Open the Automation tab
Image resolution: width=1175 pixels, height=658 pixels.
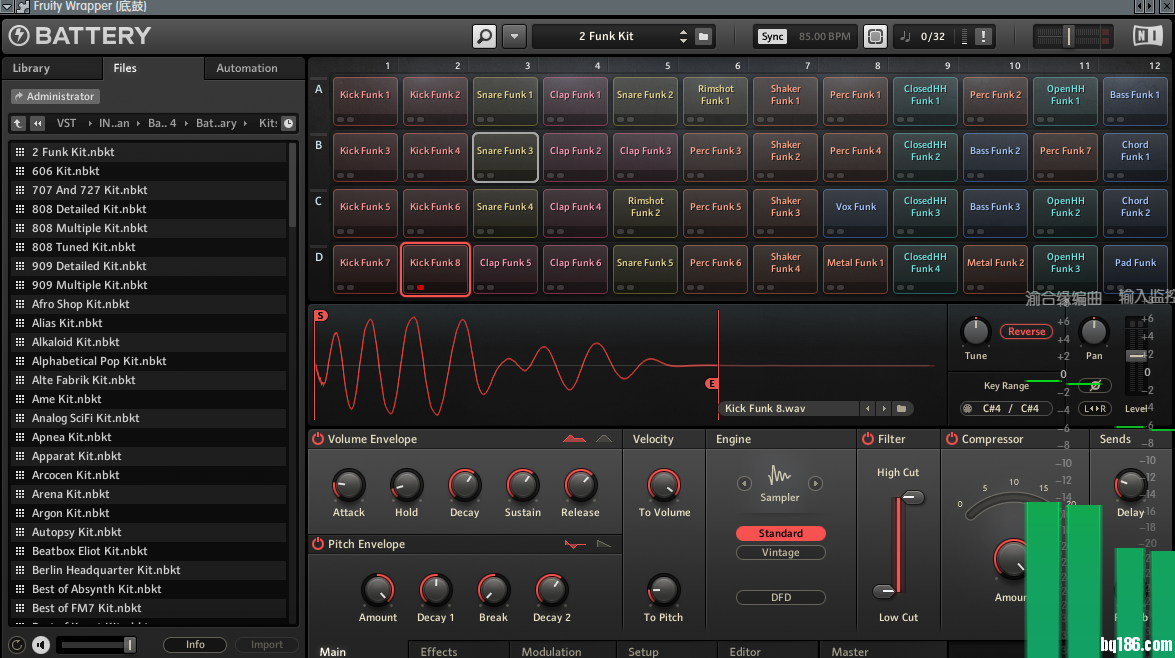point(247,68)
